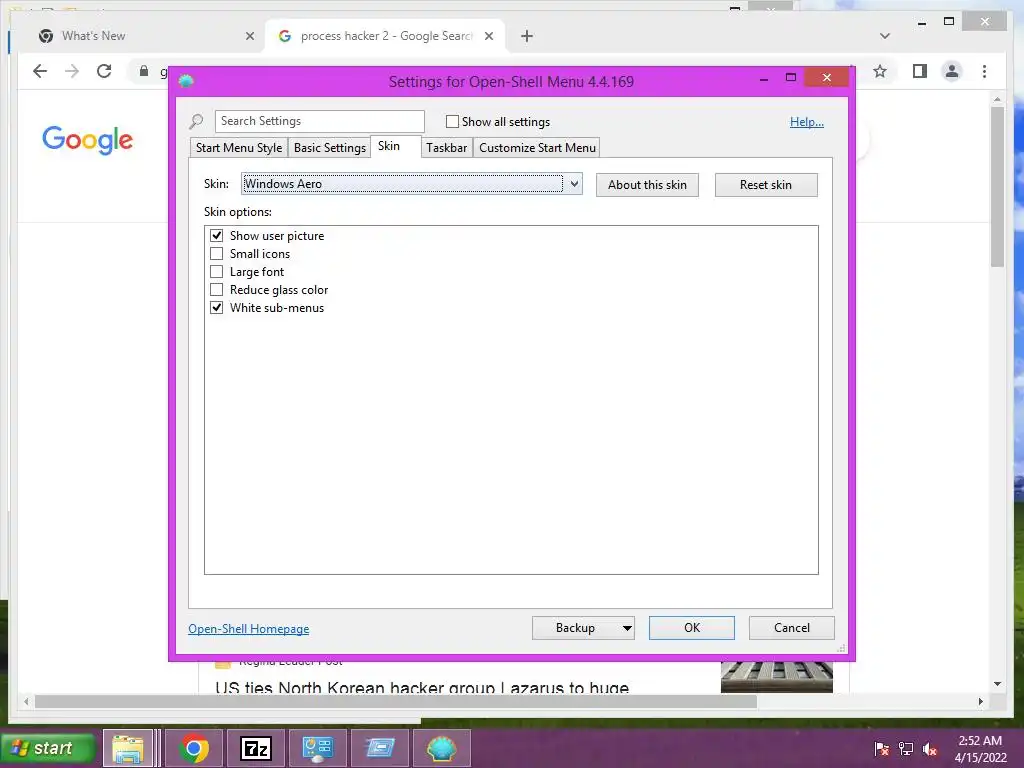This screenshot has height=768, width=1024.
Task: Click the muted volume tray icon
Action: coord(930,749)
